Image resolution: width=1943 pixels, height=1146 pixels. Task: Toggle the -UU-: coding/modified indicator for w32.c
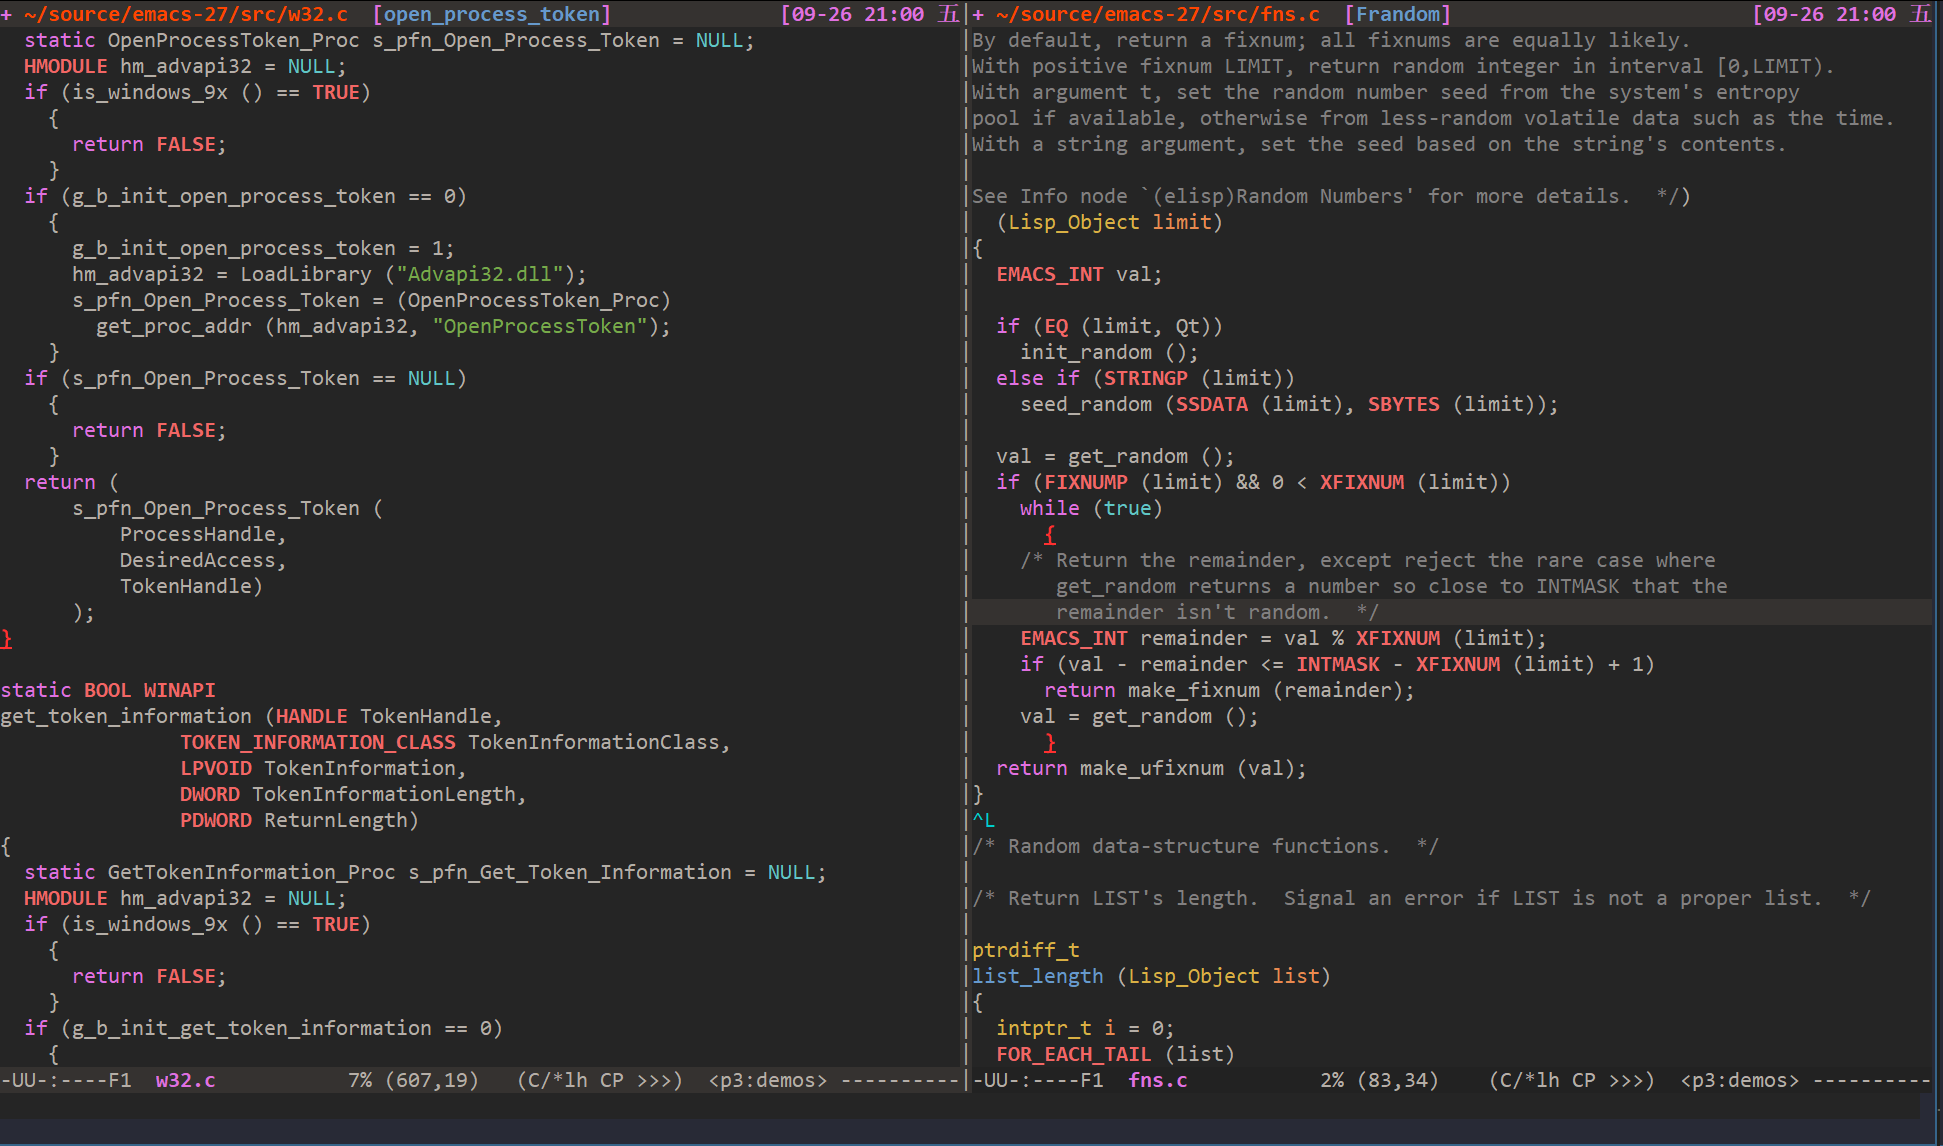(30, 1080)
